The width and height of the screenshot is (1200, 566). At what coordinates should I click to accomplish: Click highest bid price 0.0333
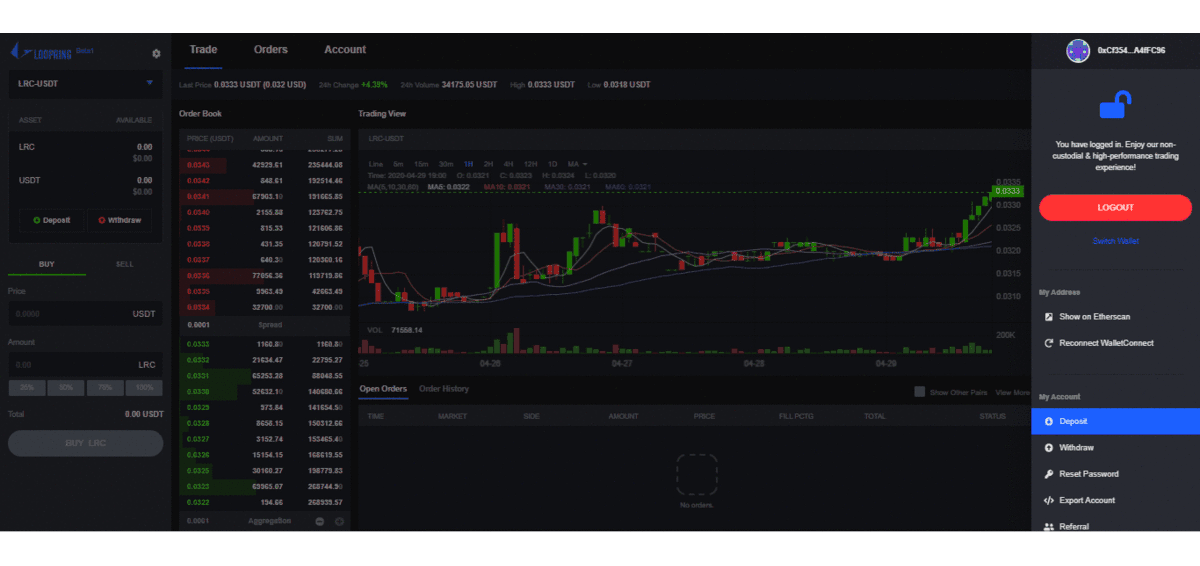click(199, 344)
